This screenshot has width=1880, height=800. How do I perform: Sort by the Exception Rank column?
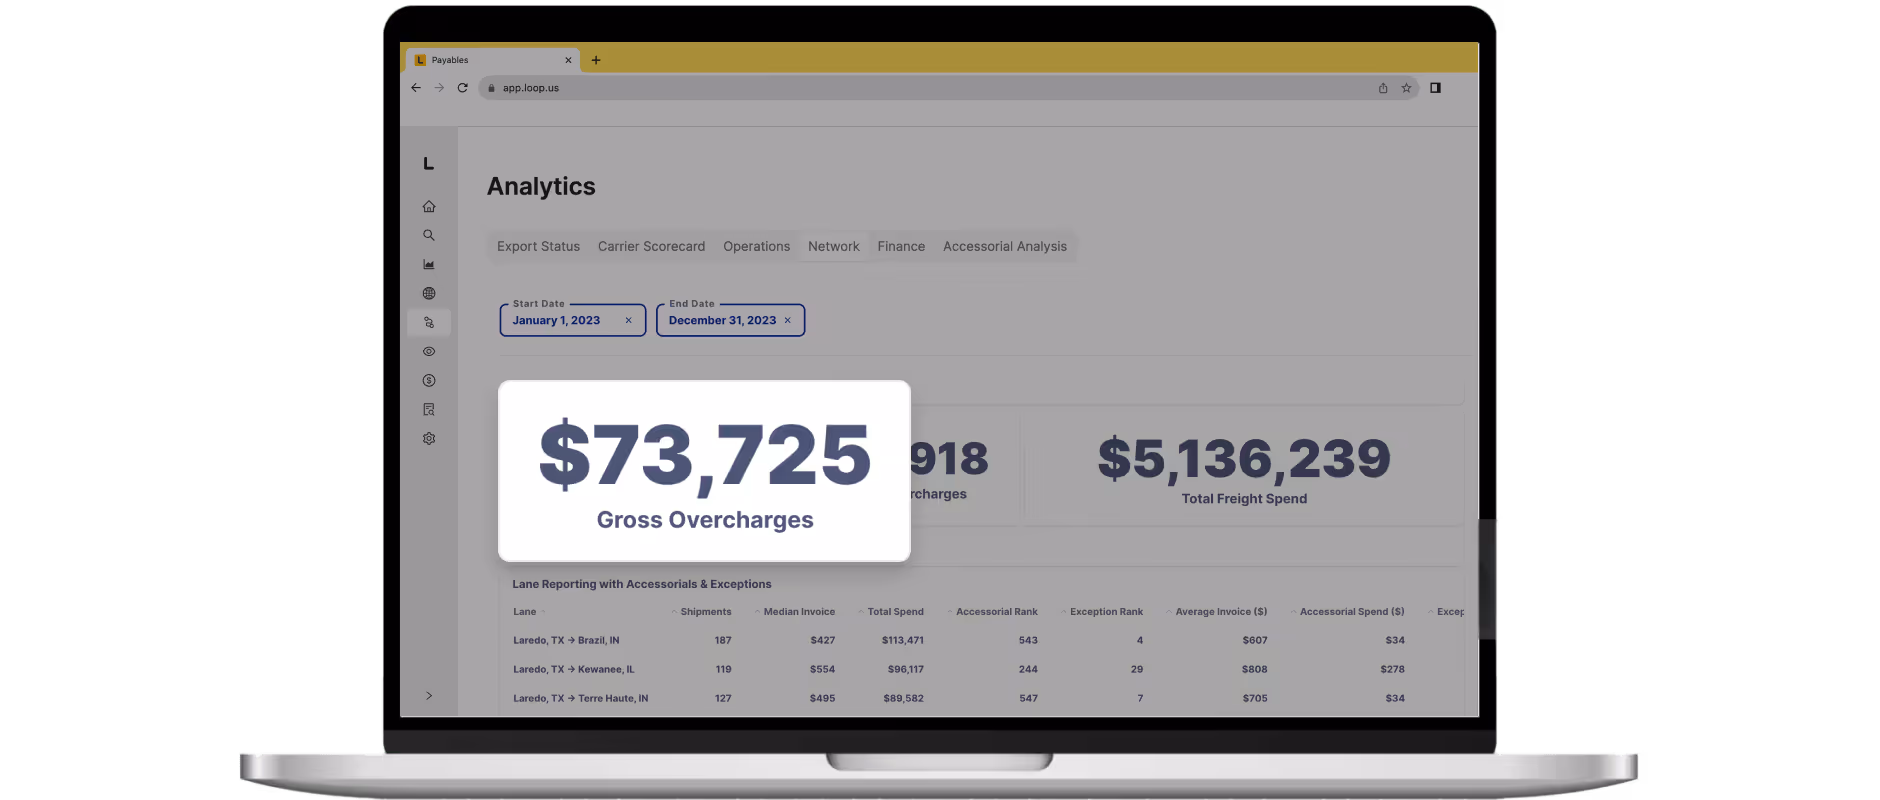1106,612
